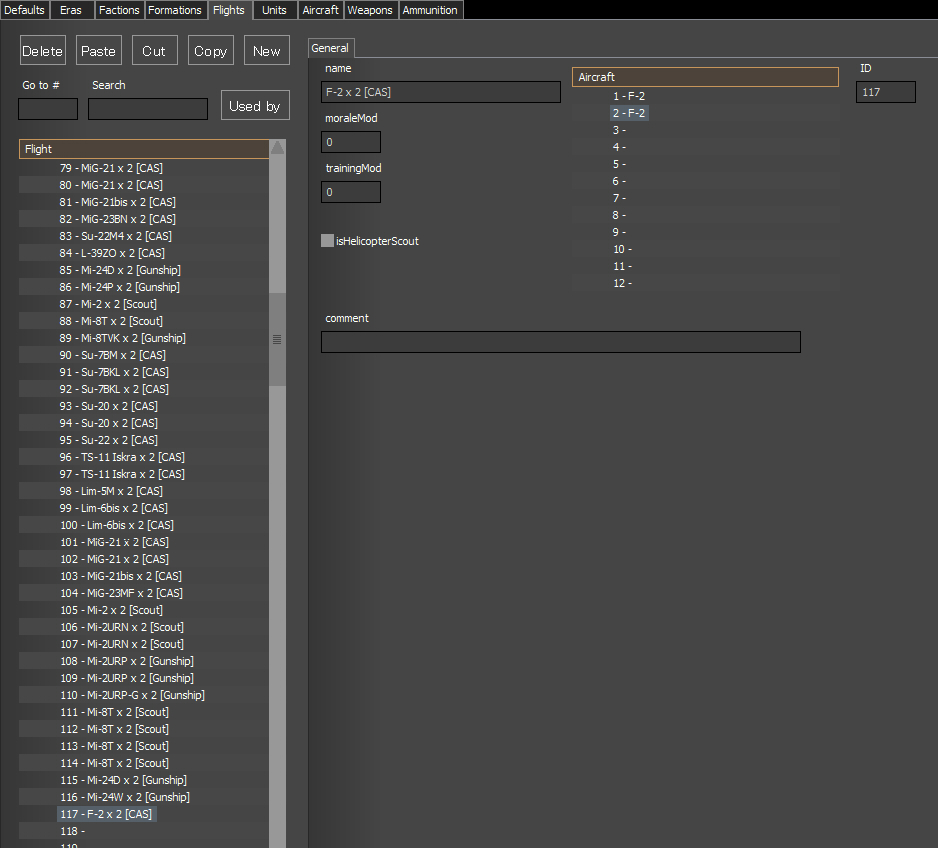Select flight 105 - Mi-2 x 2 [Scout]

(x=111, y=611)
